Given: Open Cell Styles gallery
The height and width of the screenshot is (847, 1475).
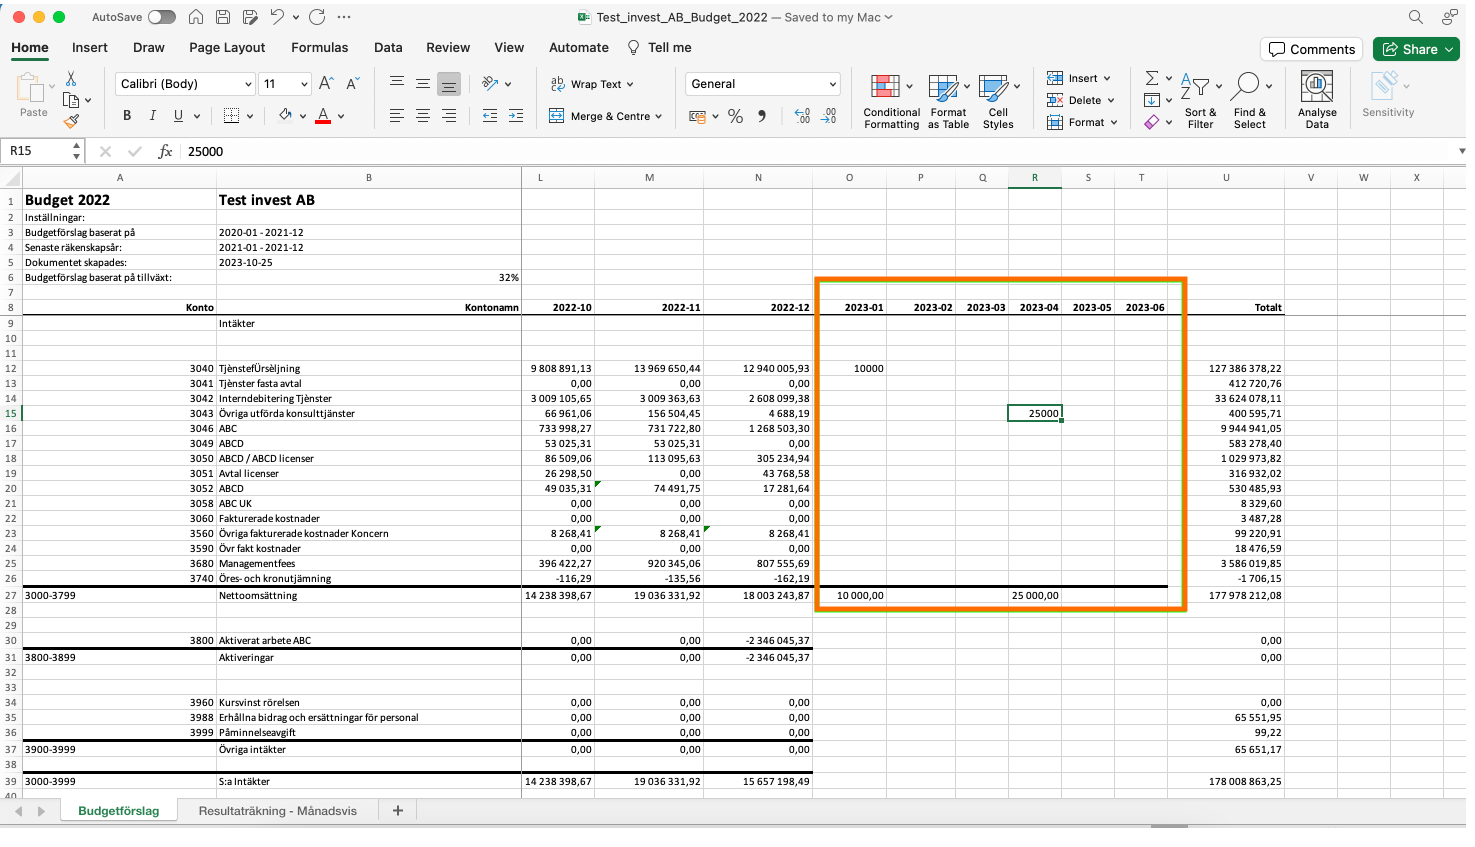Looking at the screenshot, I should [998, 101].
